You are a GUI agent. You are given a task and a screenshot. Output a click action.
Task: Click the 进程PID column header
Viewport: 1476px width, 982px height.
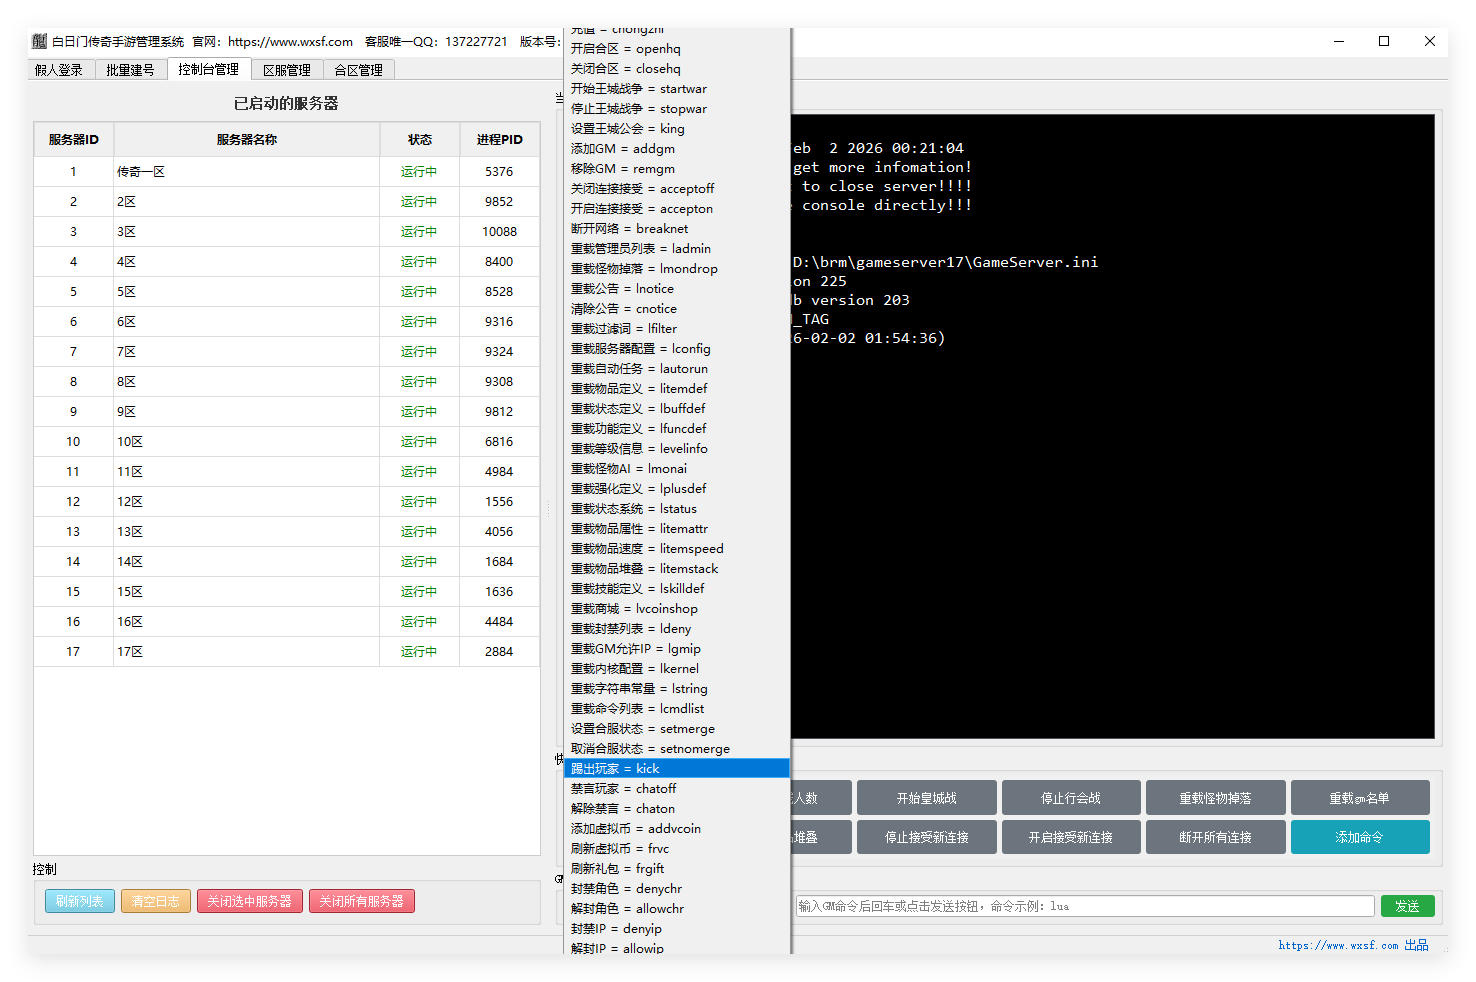499,139
